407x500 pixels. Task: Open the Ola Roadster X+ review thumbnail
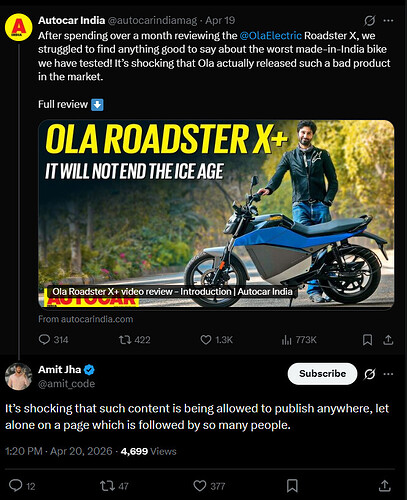coord(216,214)
